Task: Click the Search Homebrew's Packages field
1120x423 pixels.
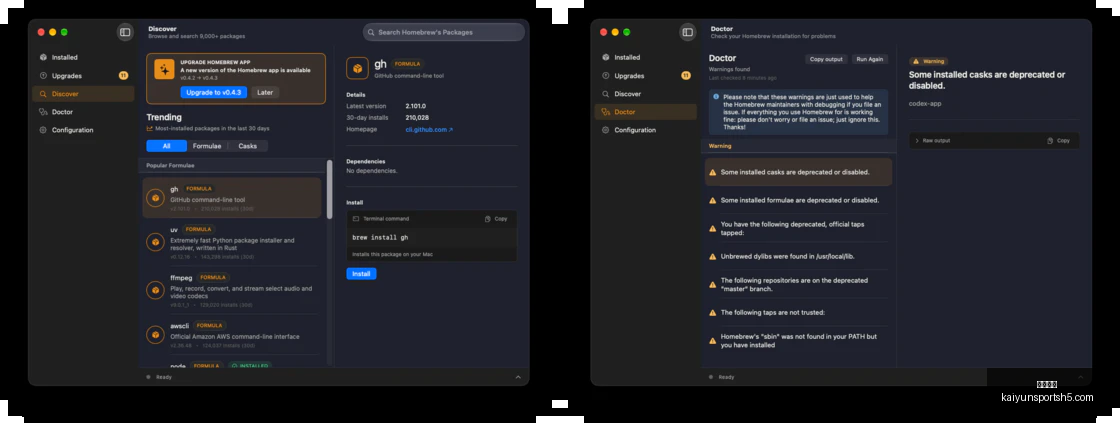Action: pyautogui.click(x=444, y=32)
